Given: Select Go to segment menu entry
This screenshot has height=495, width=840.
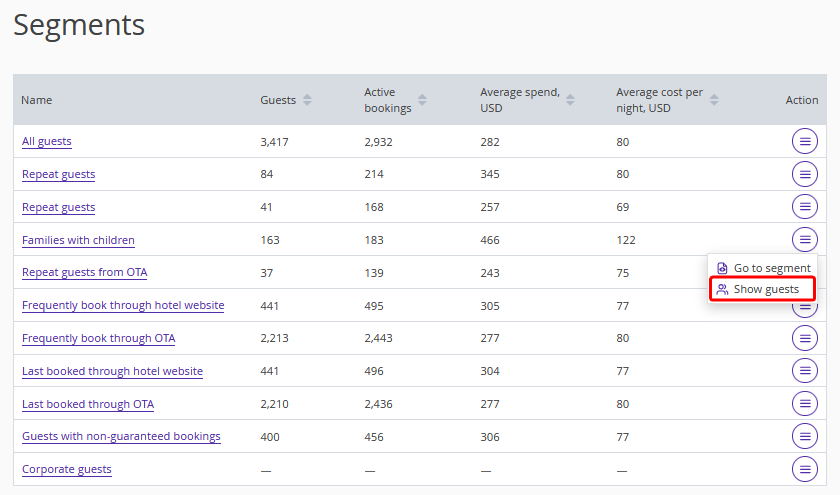Looking at the screenshot, I should point(771,268).
